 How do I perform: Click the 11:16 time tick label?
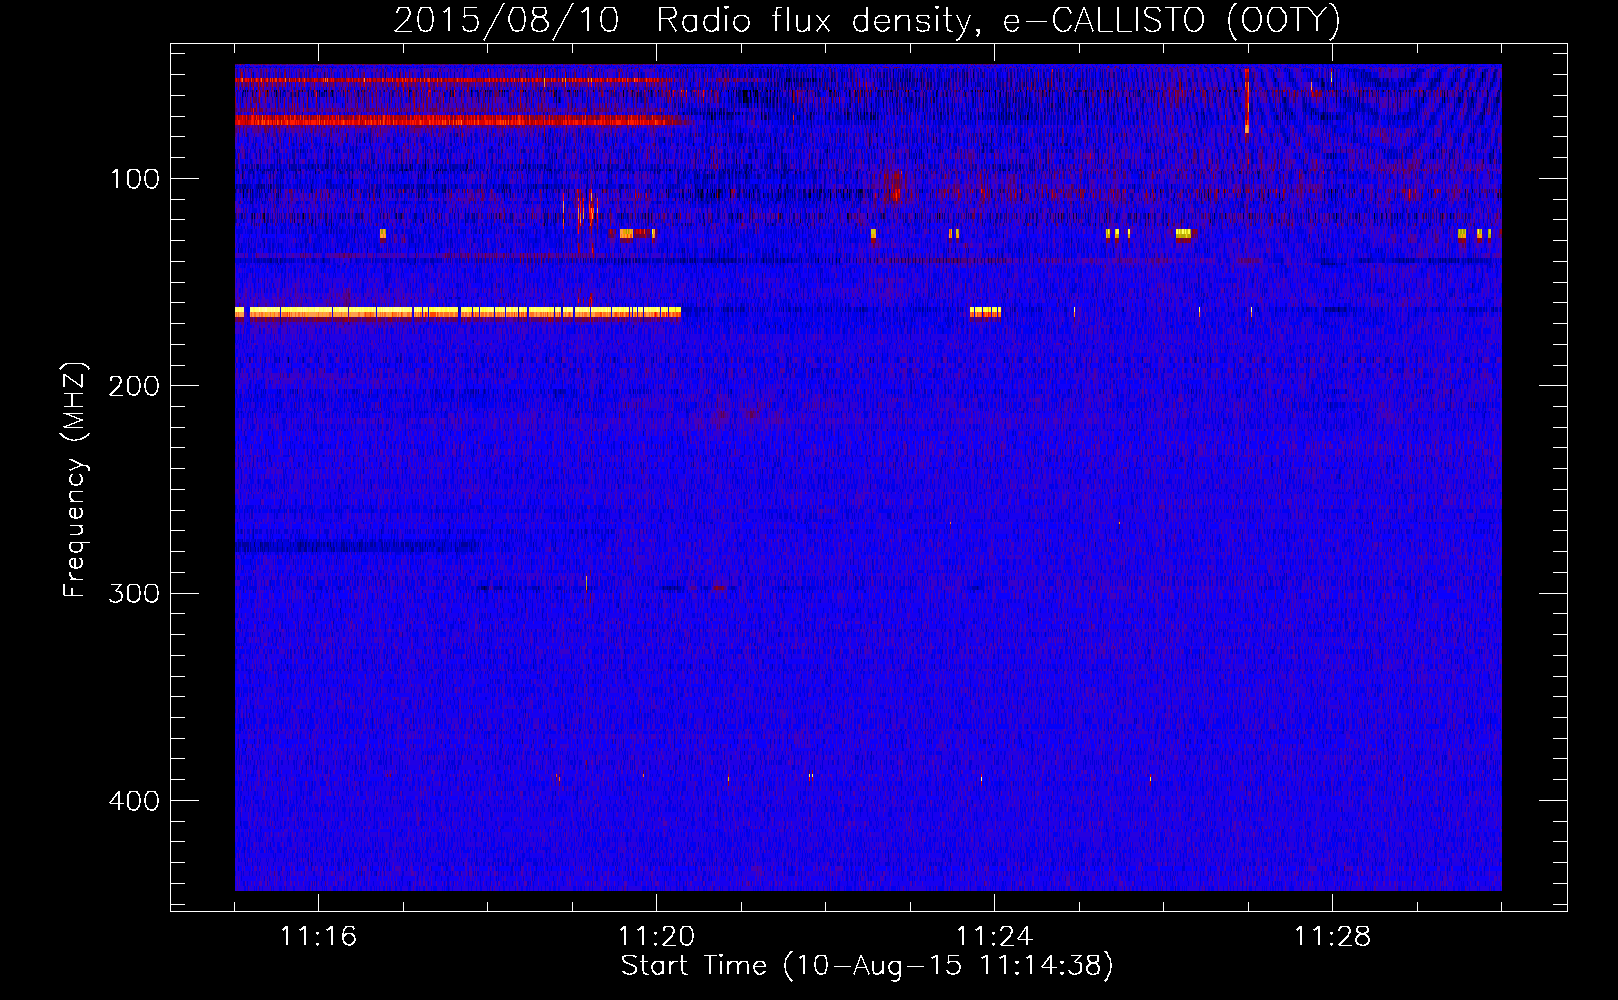318,936
